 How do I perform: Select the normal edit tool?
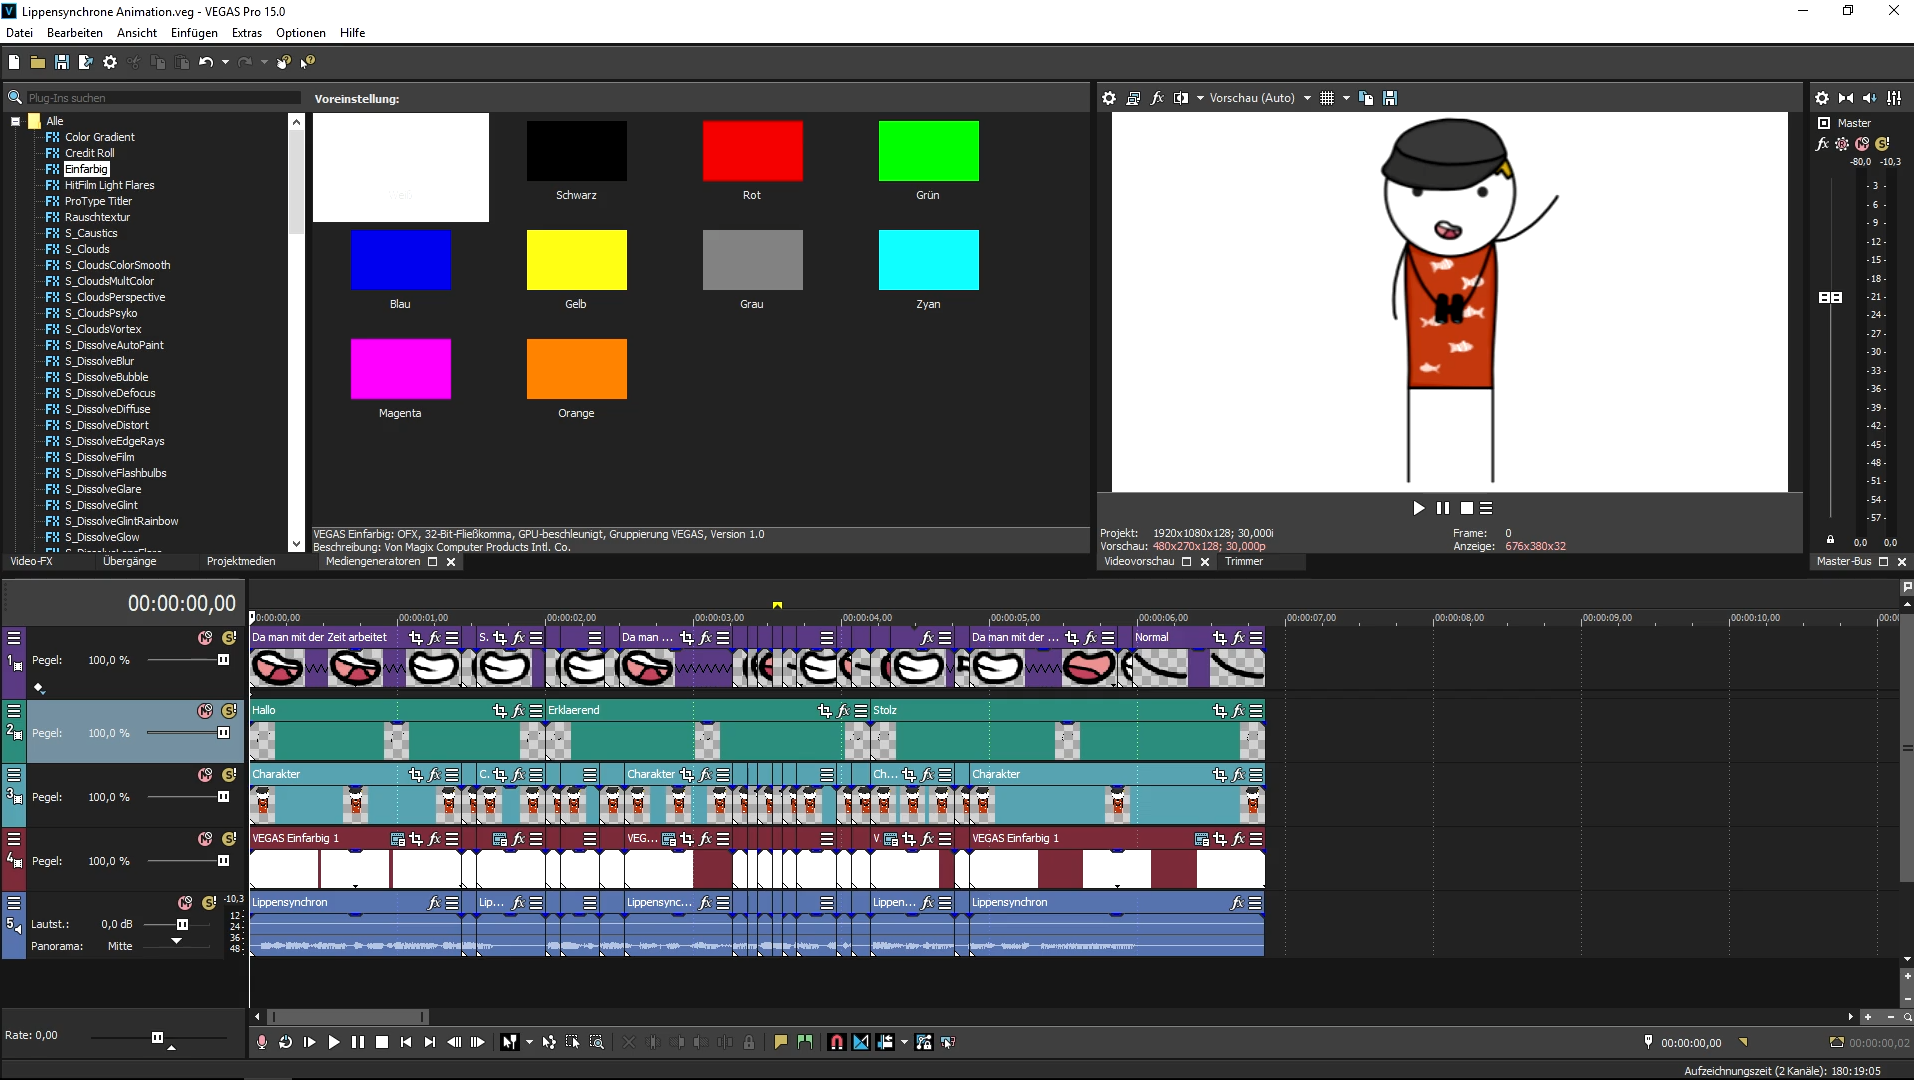510,1042
